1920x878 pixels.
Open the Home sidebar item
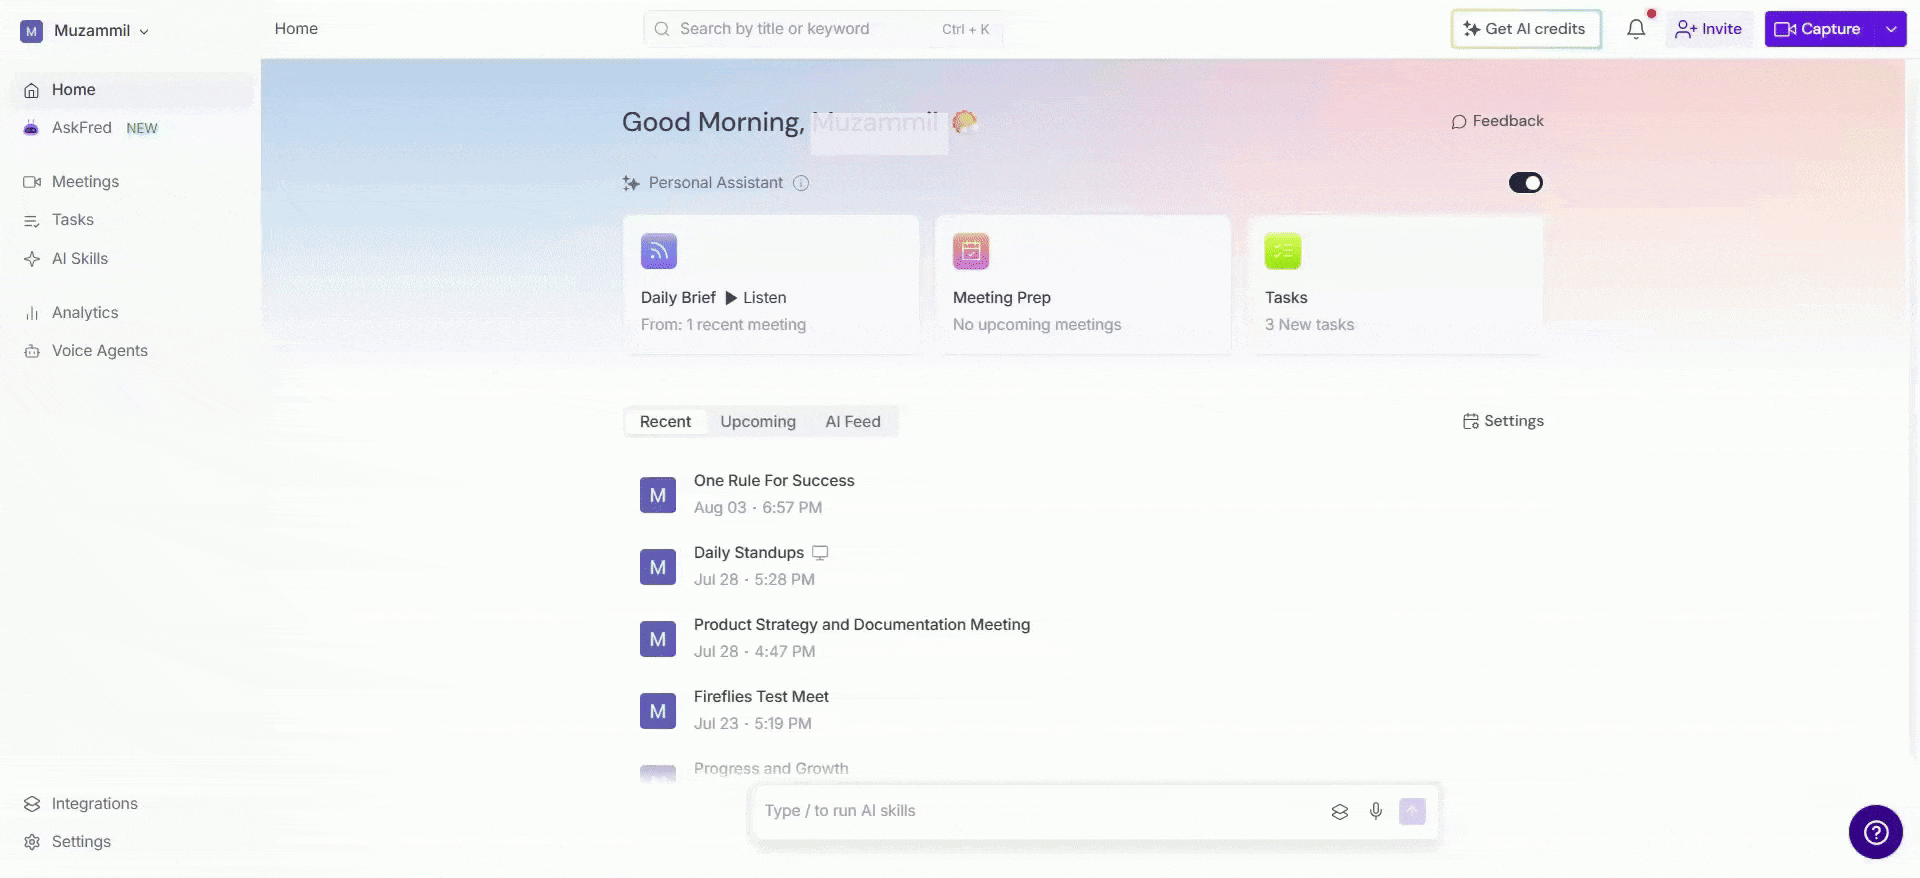pyautogui.click(x=132, y=90)
